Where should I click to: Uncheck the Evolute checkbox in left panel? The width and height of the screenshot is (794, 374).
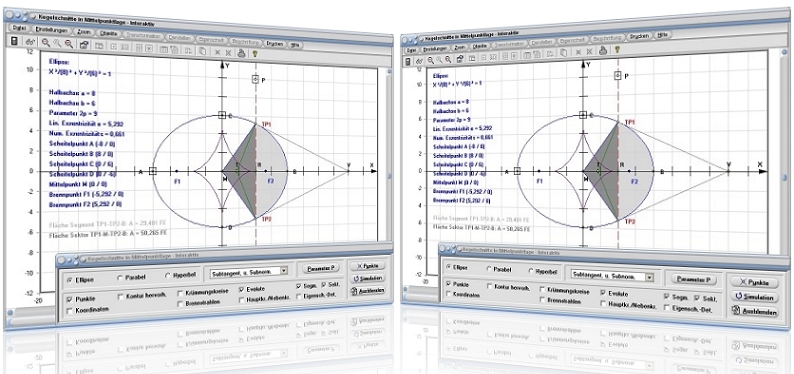(x=242, y=289)
